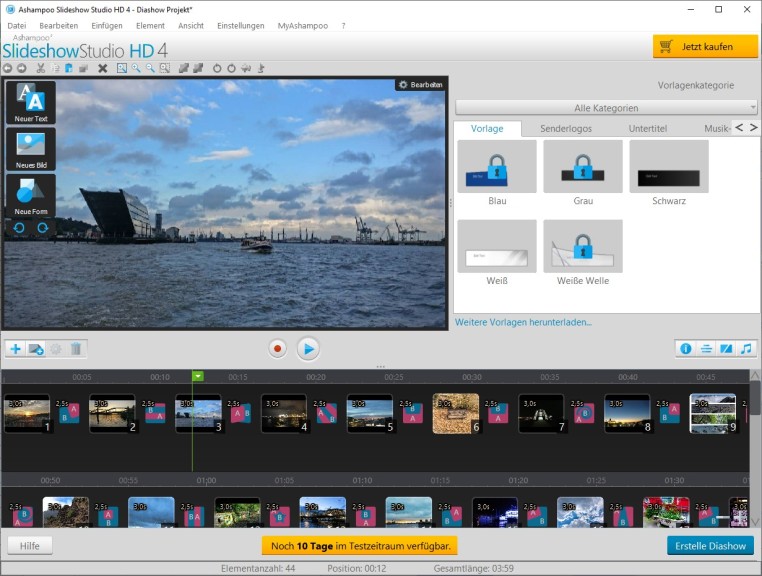Toggle the transitions panel icon
Viewport: 762px width, 576px height.
pos(726,348)
